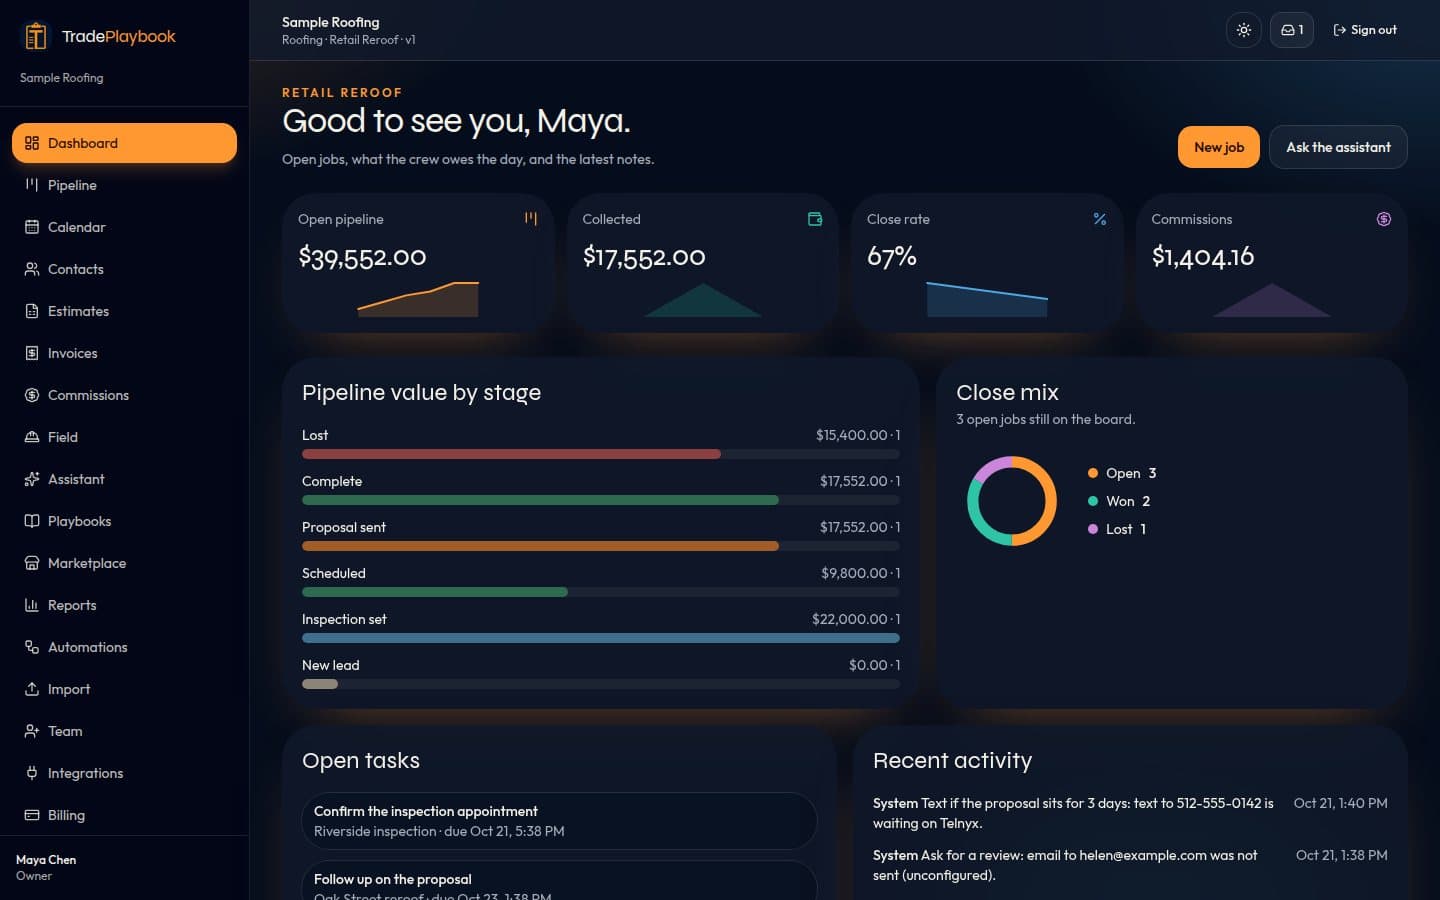Click the Commissions card dollar icon

[1384, 219]
